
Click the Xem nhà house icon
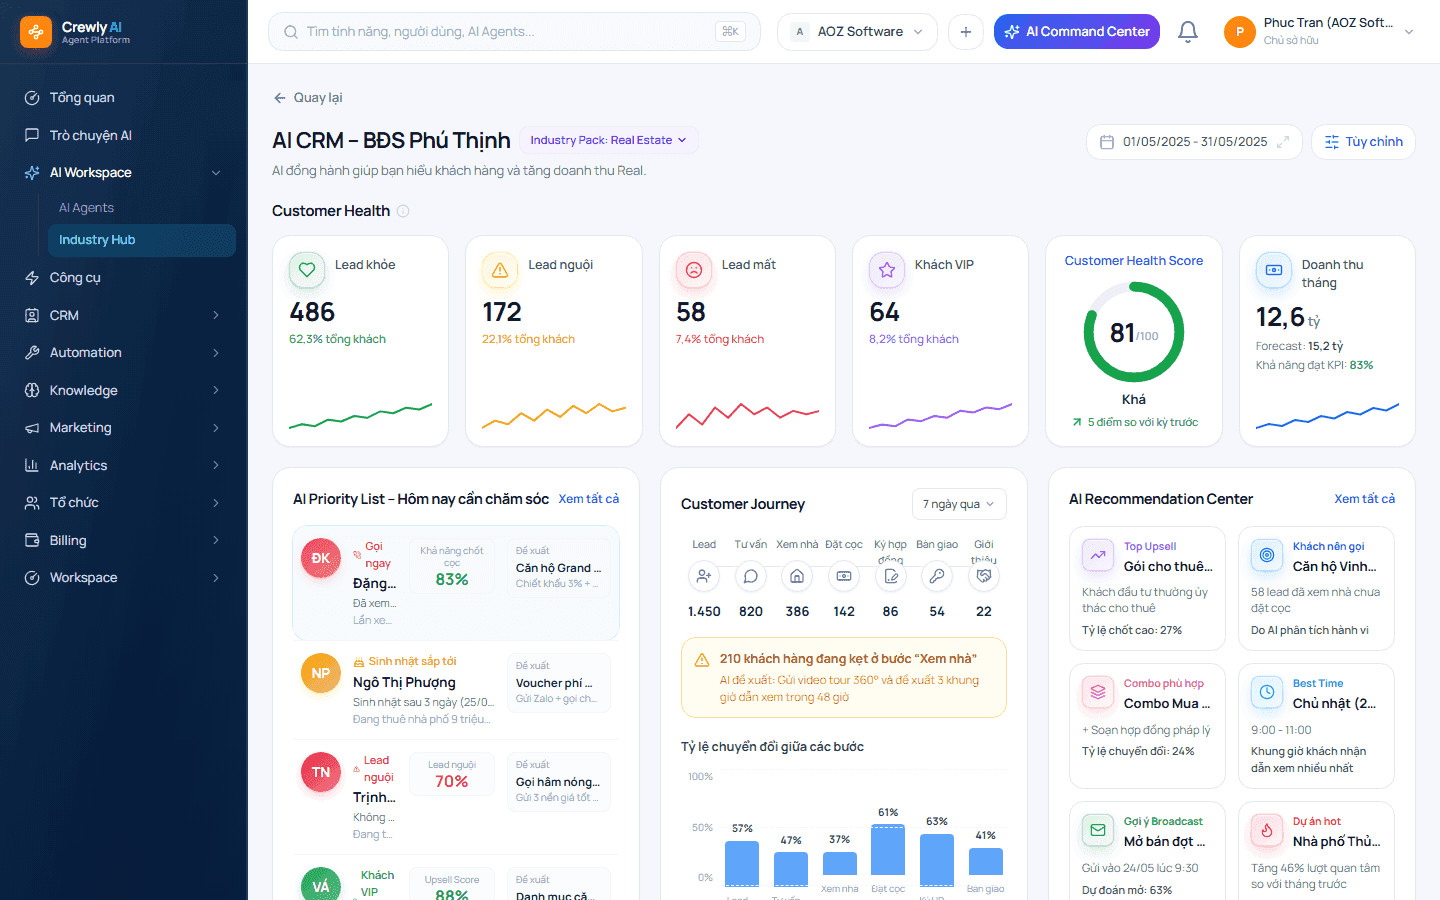coord(797,576)
